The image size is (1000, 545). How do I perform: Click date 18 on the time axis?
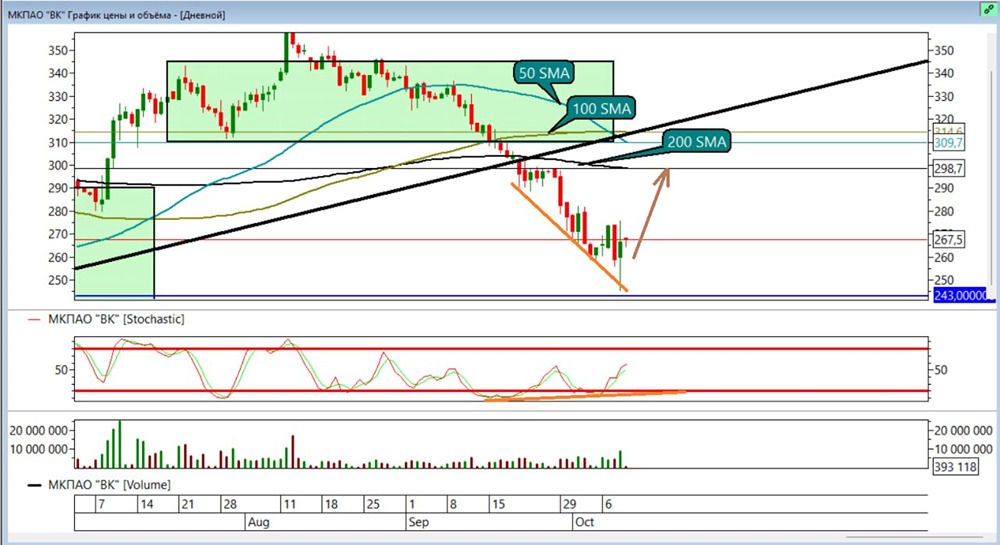pyautogui.click(x=331, y=504)
